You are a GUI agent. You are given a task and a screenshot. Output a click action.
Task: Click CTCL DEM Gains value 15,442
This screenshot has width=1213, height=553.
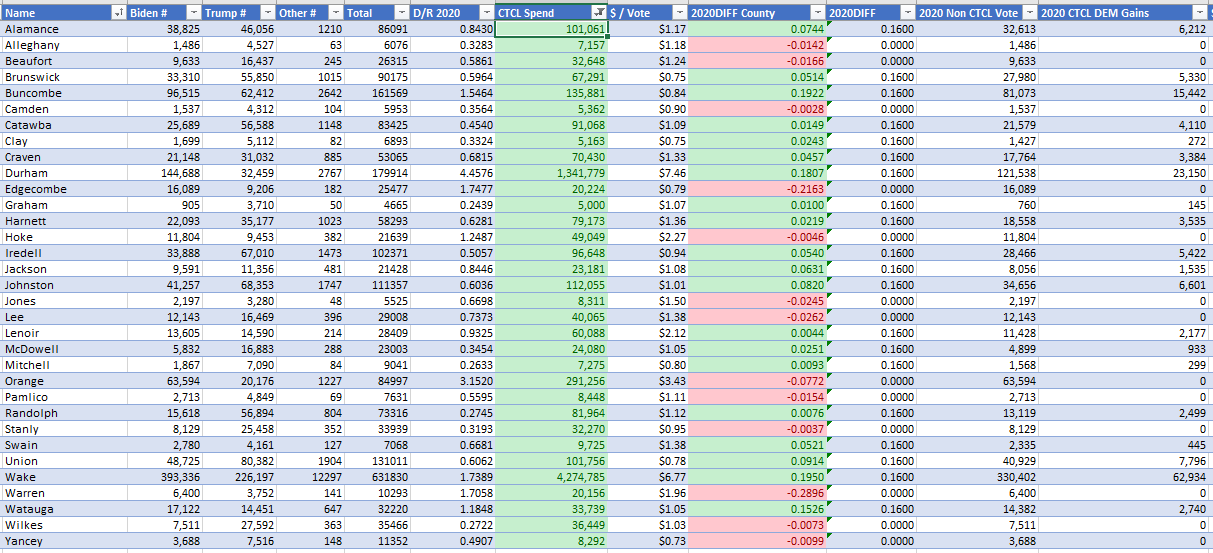(x=1189, y=93)
